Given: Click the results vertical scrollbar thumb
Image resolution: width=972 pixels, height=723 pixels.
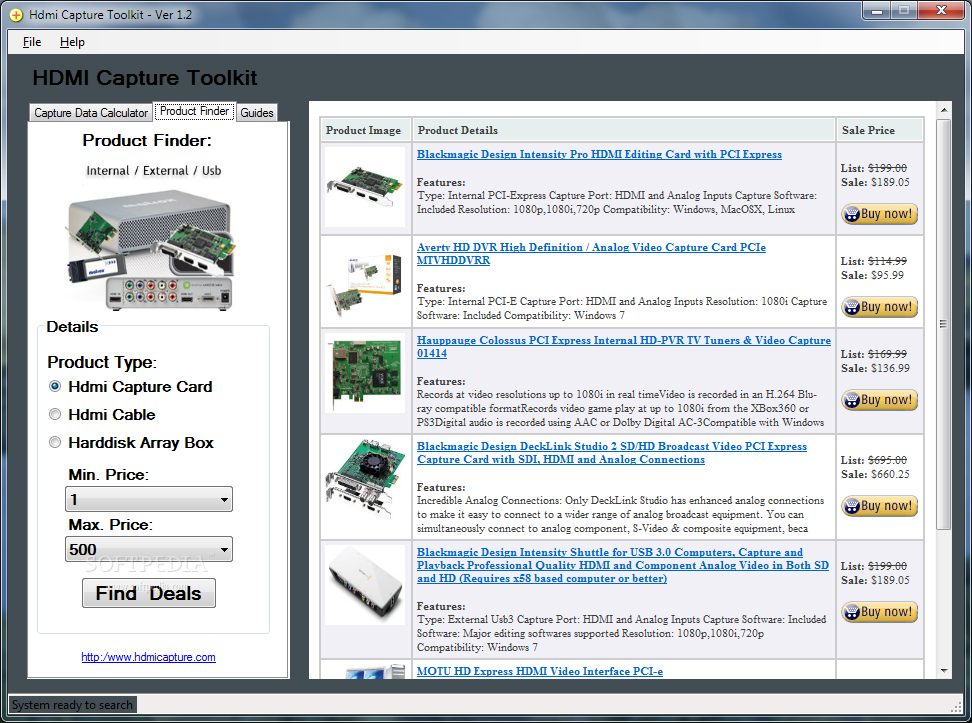Looking at the screenshot, I should tap(943, 324).
